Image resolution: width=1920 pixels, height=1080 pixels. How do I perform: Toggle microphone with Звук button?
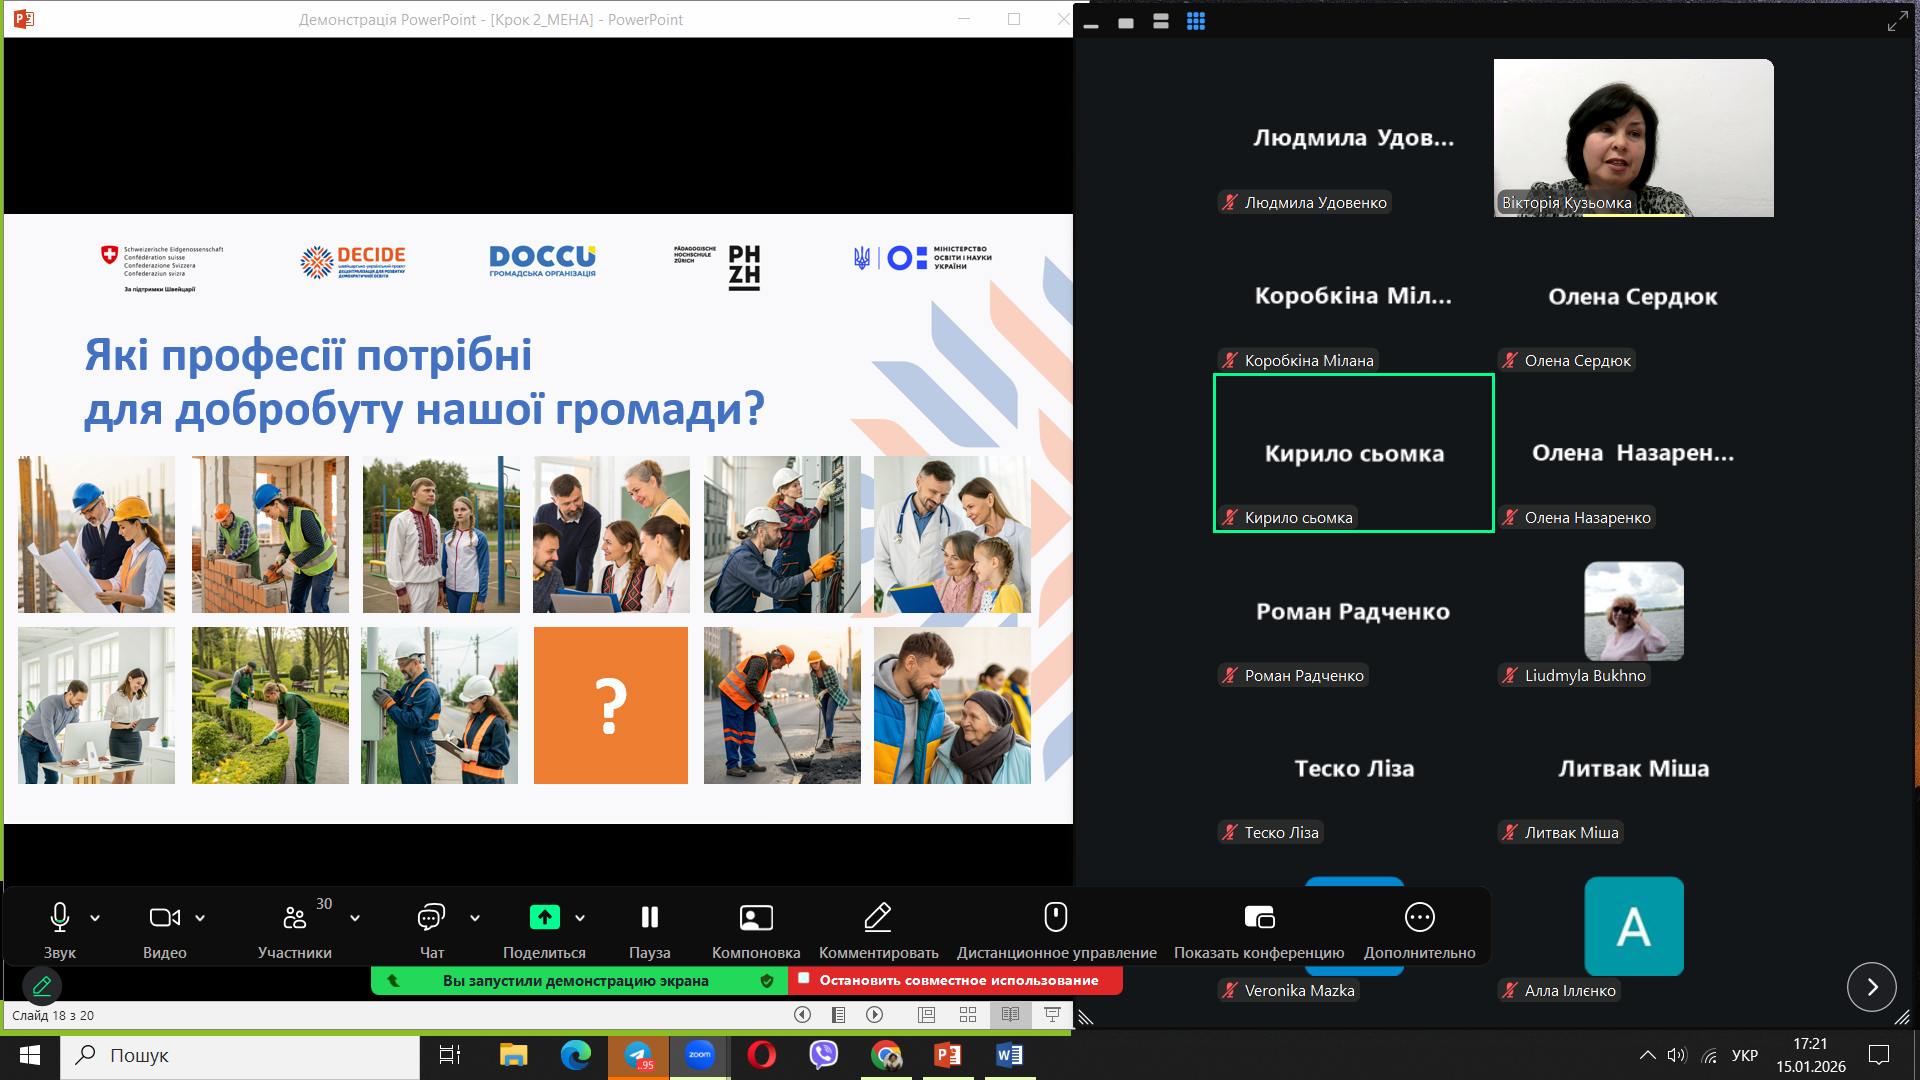[x=60, y=918]
